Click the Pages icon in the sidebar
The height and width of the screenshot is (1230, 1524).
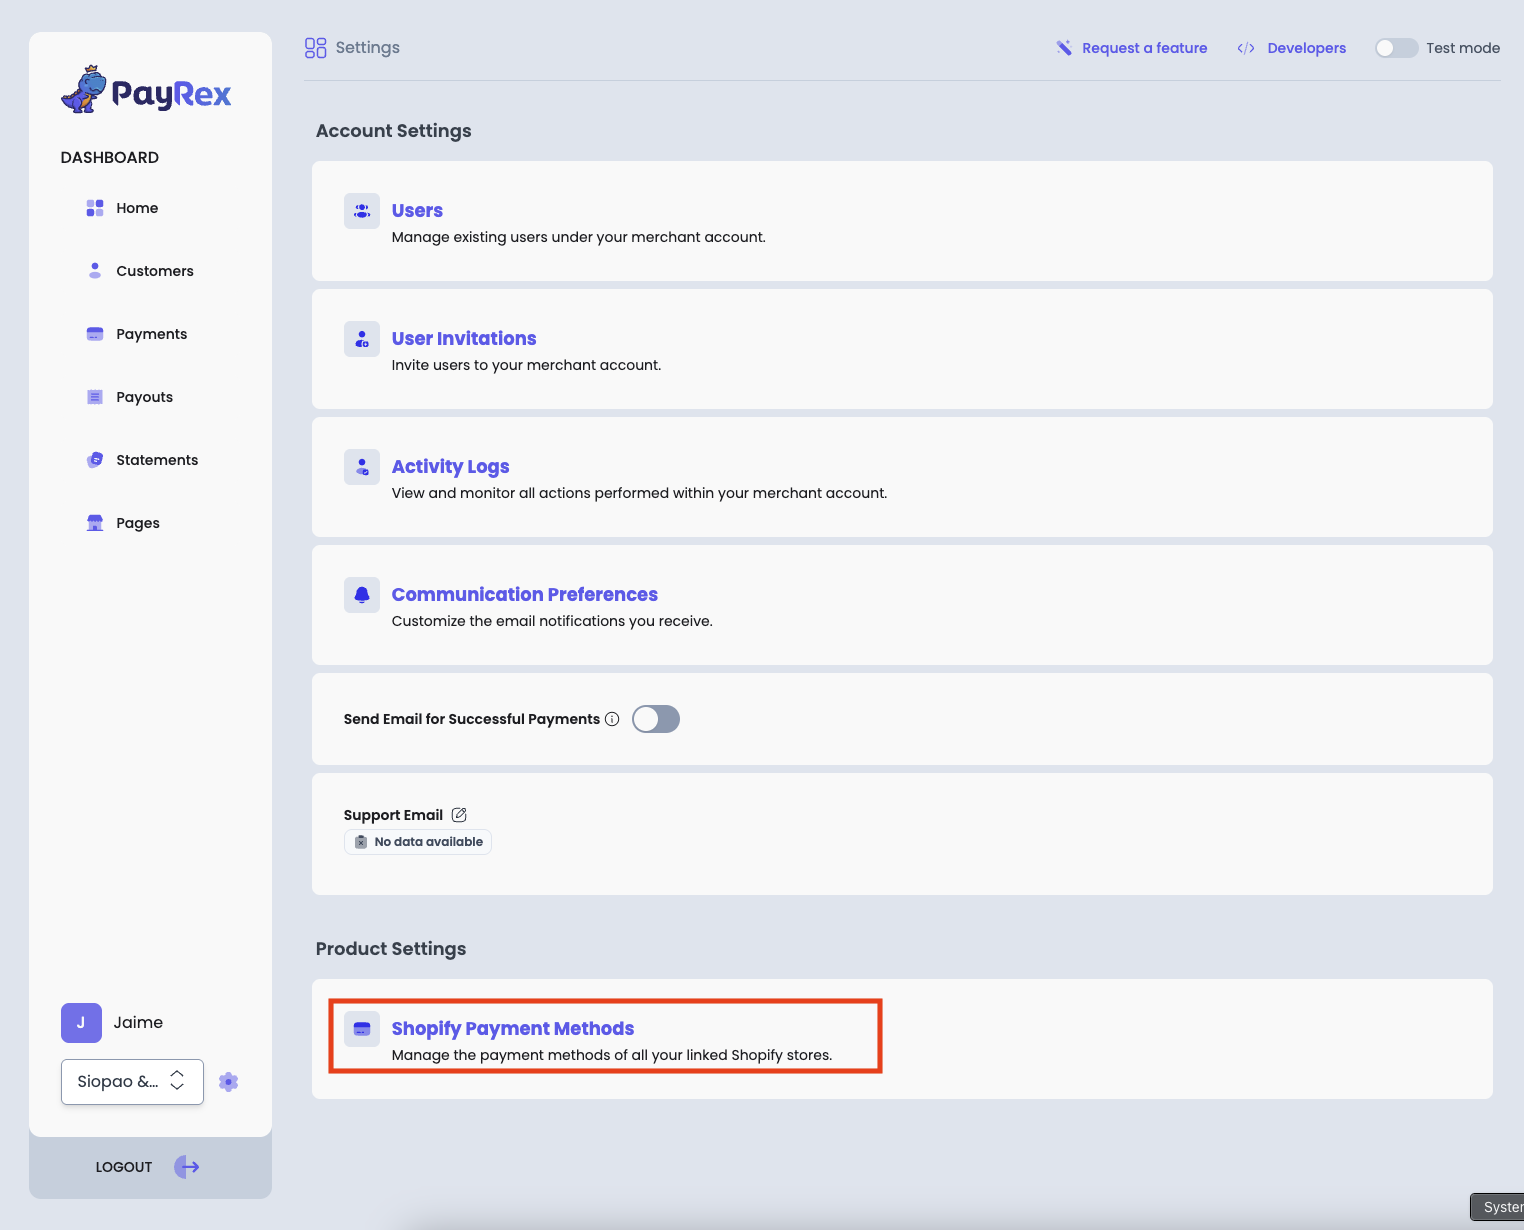[94, 522]
